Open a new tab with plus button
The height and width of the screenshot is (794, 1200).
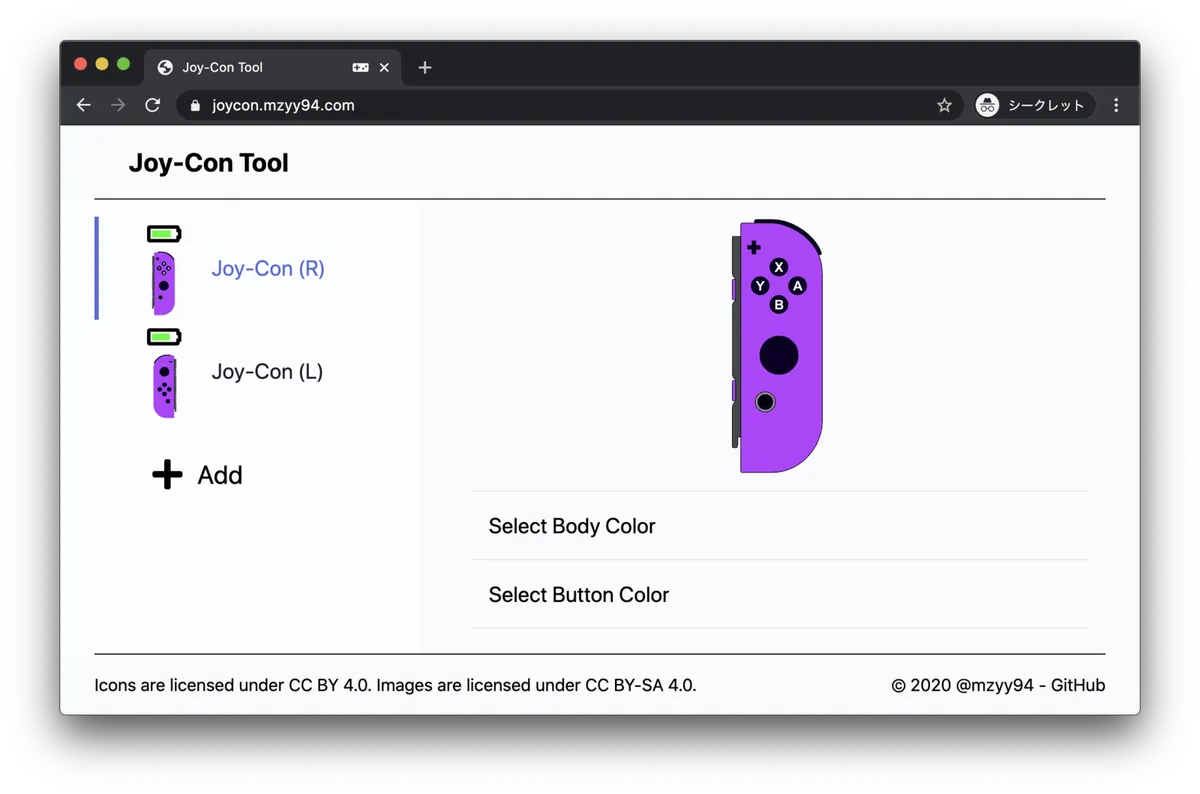(425, 67)
